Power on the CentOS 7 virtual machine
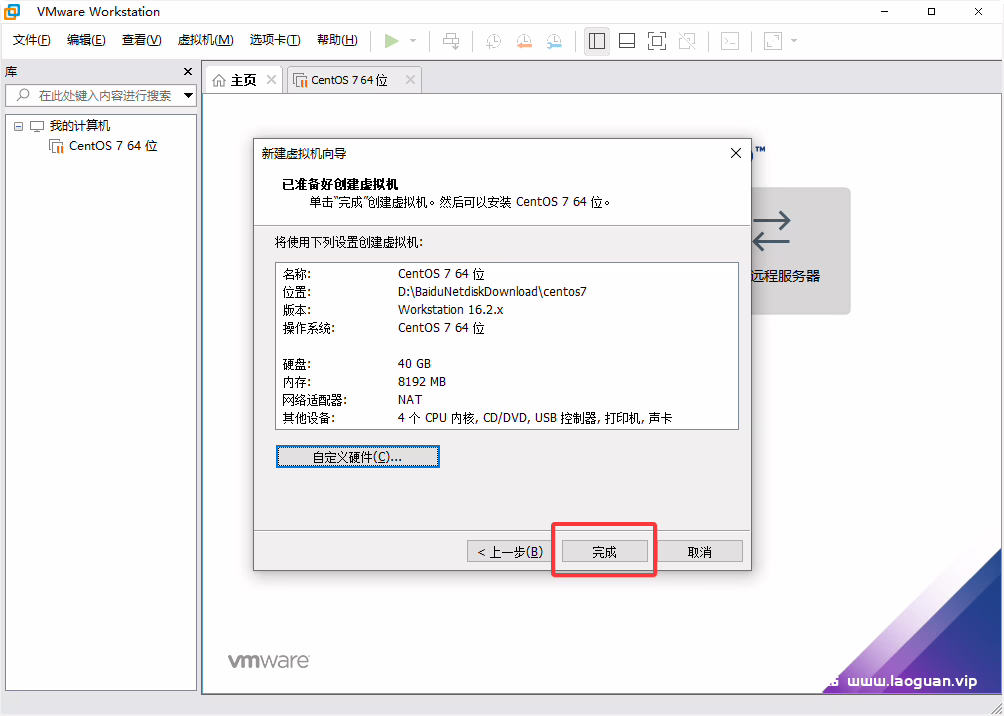The width and height of the screenshot is (1004, 716). (x=392, y=41)
